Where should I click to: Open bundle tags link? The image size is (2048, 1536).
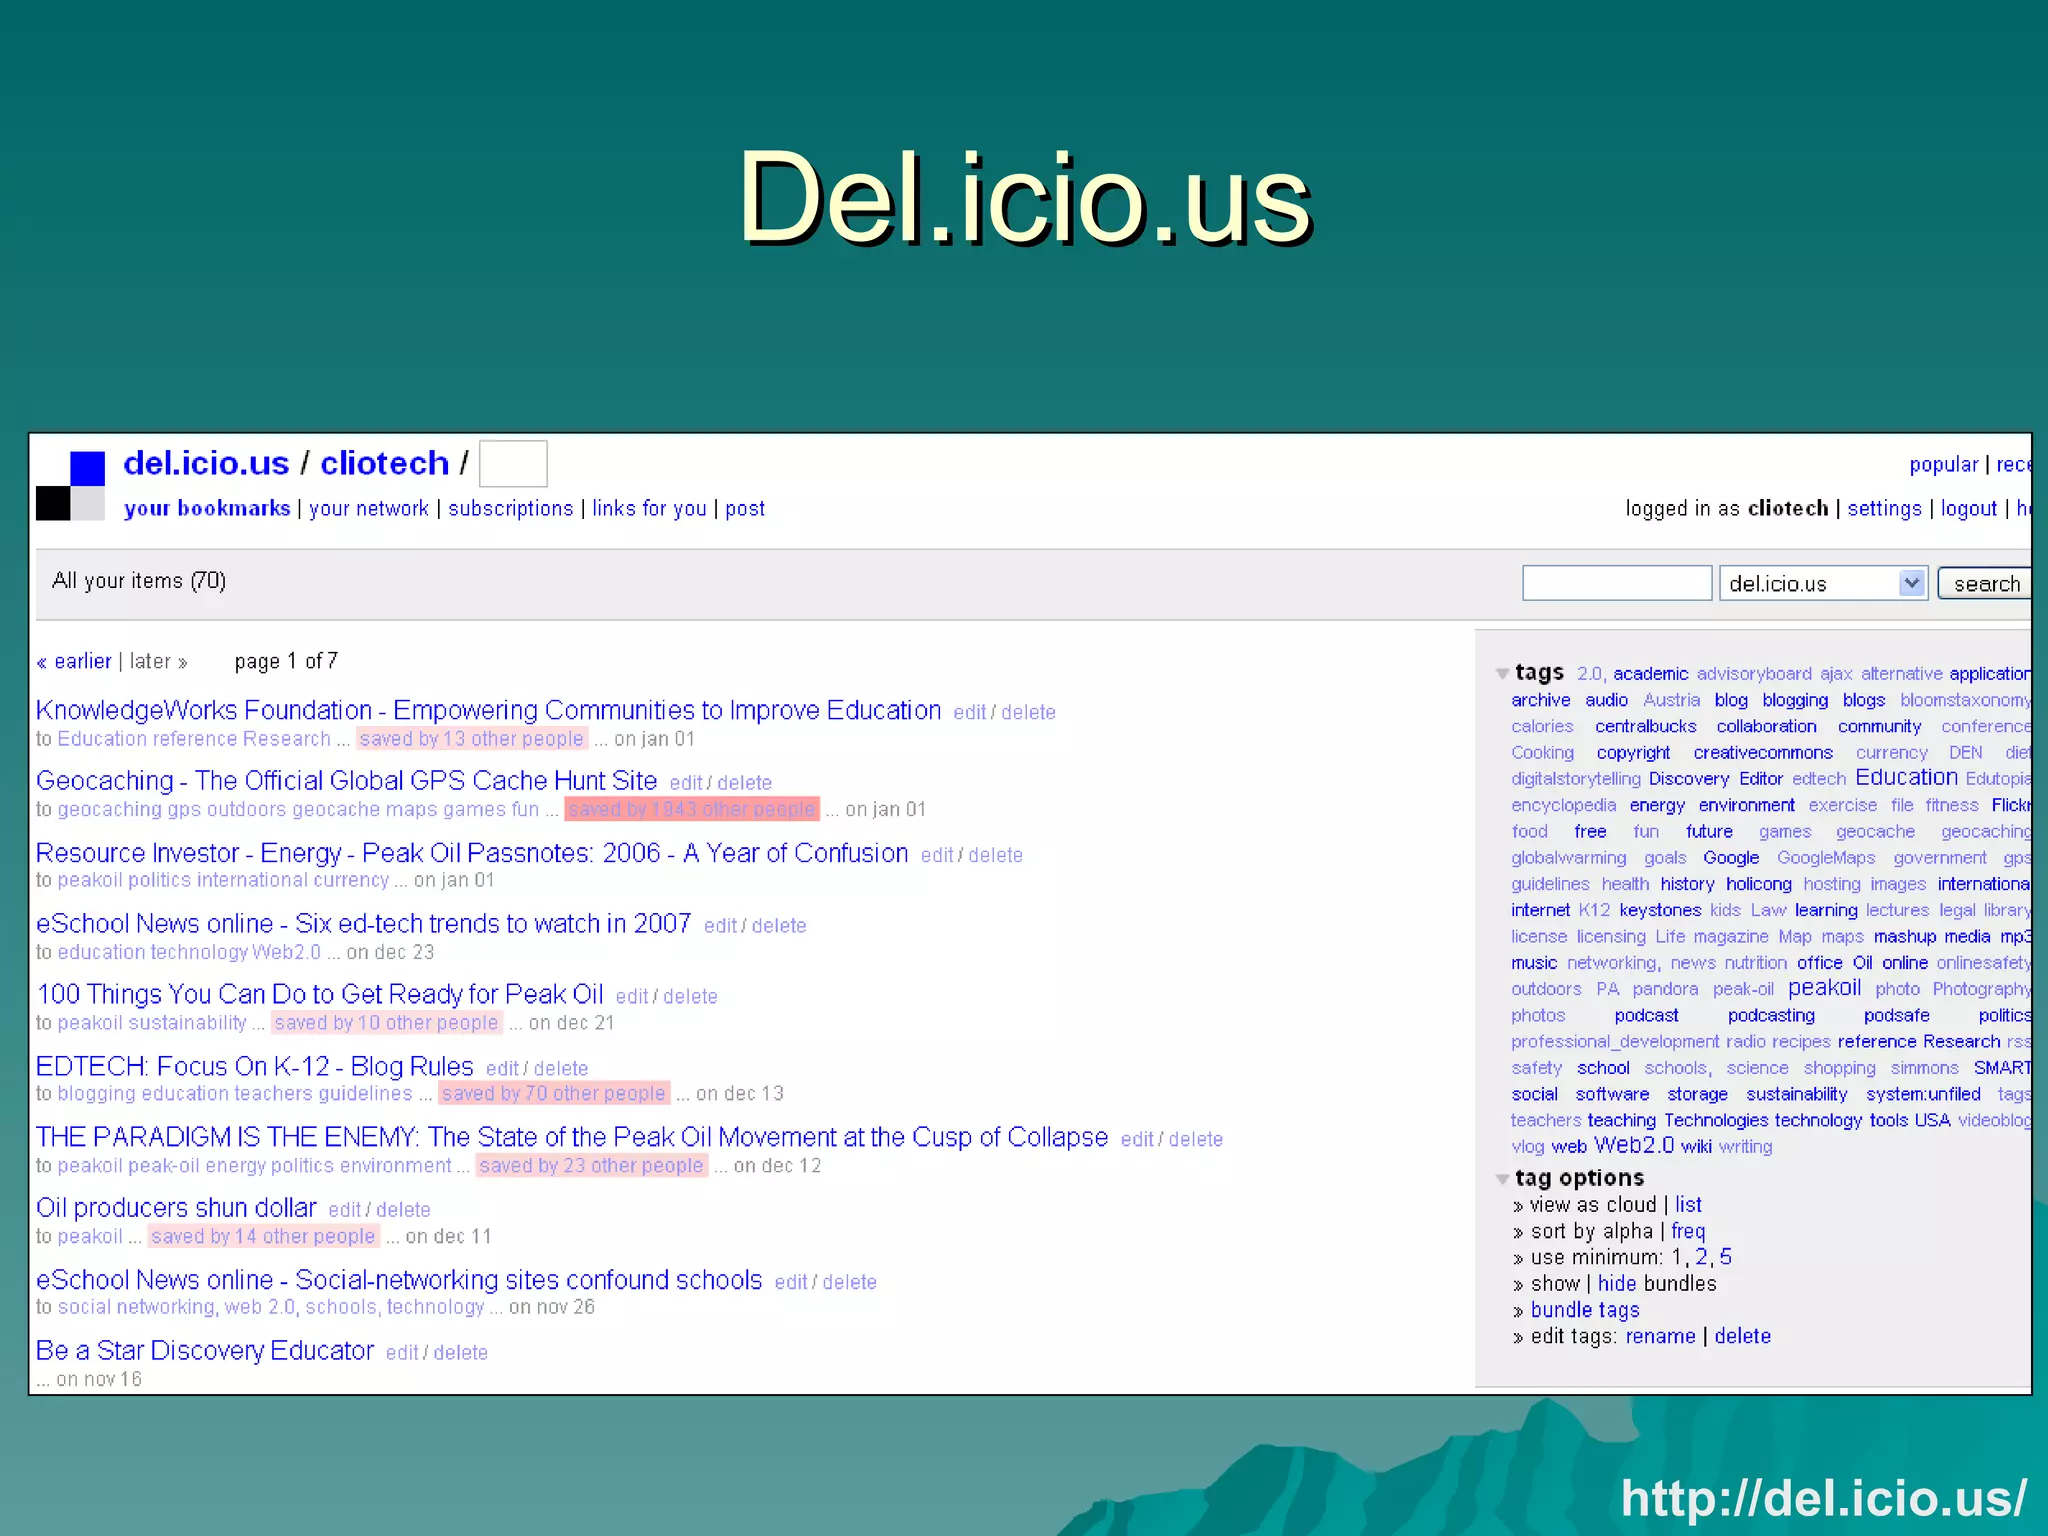[1585, 1310]
